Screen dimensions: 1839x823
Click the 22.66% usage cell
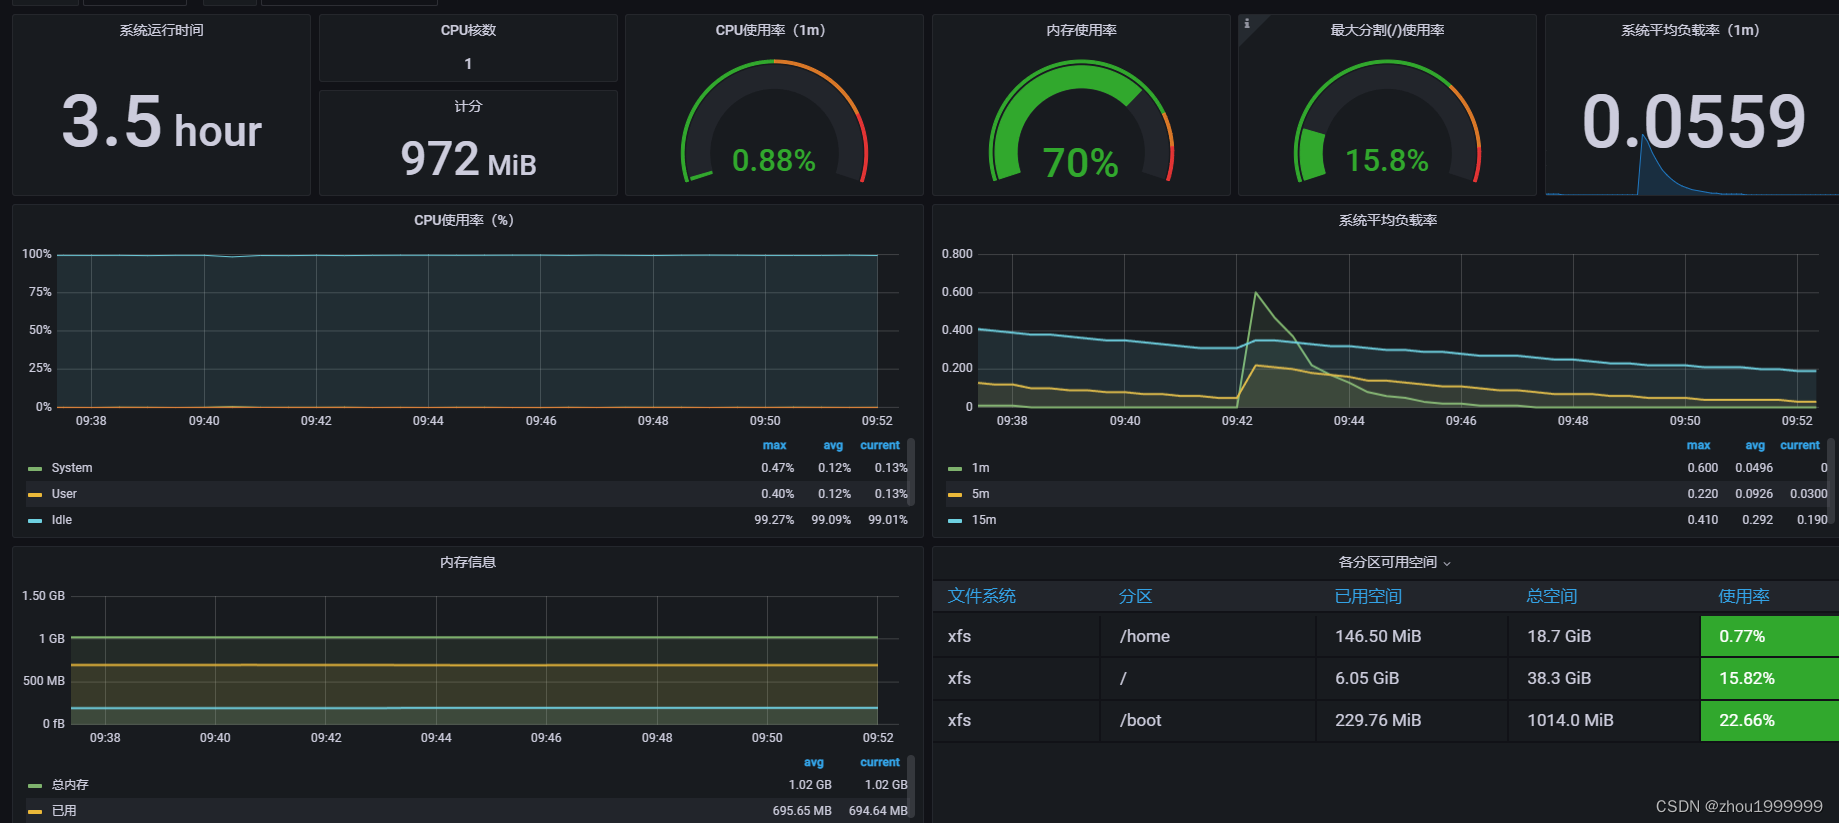coord(1769,720)
